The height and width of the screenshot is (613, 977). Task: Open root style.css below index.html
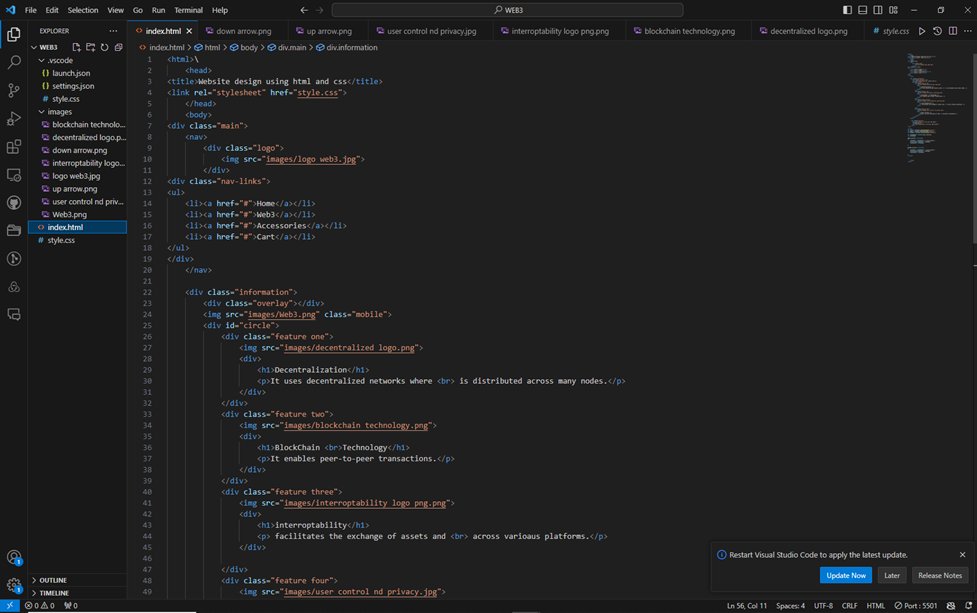click(x=61, y=240)
